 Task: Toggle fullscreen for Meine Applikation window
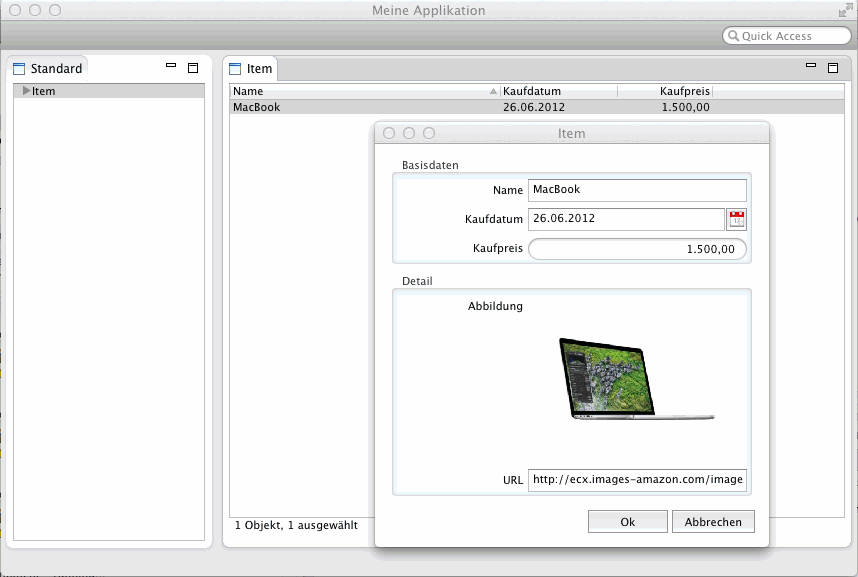point(845,10)
